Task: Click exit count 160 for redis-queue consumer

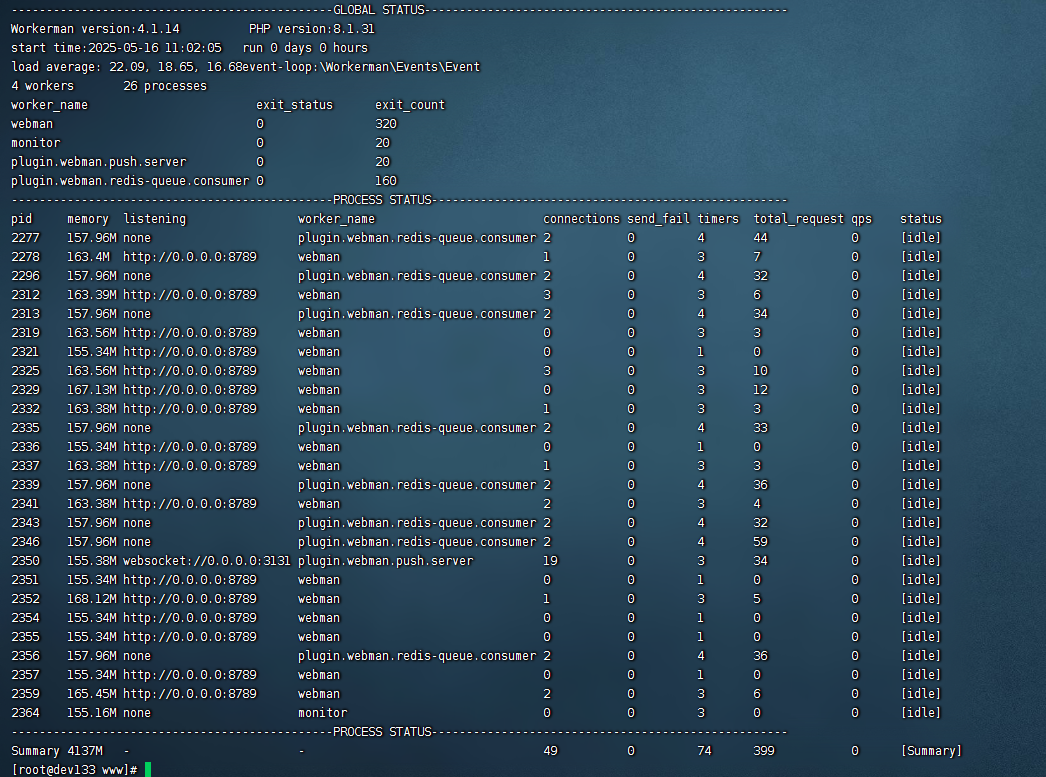Action: (x=386, y=181)
